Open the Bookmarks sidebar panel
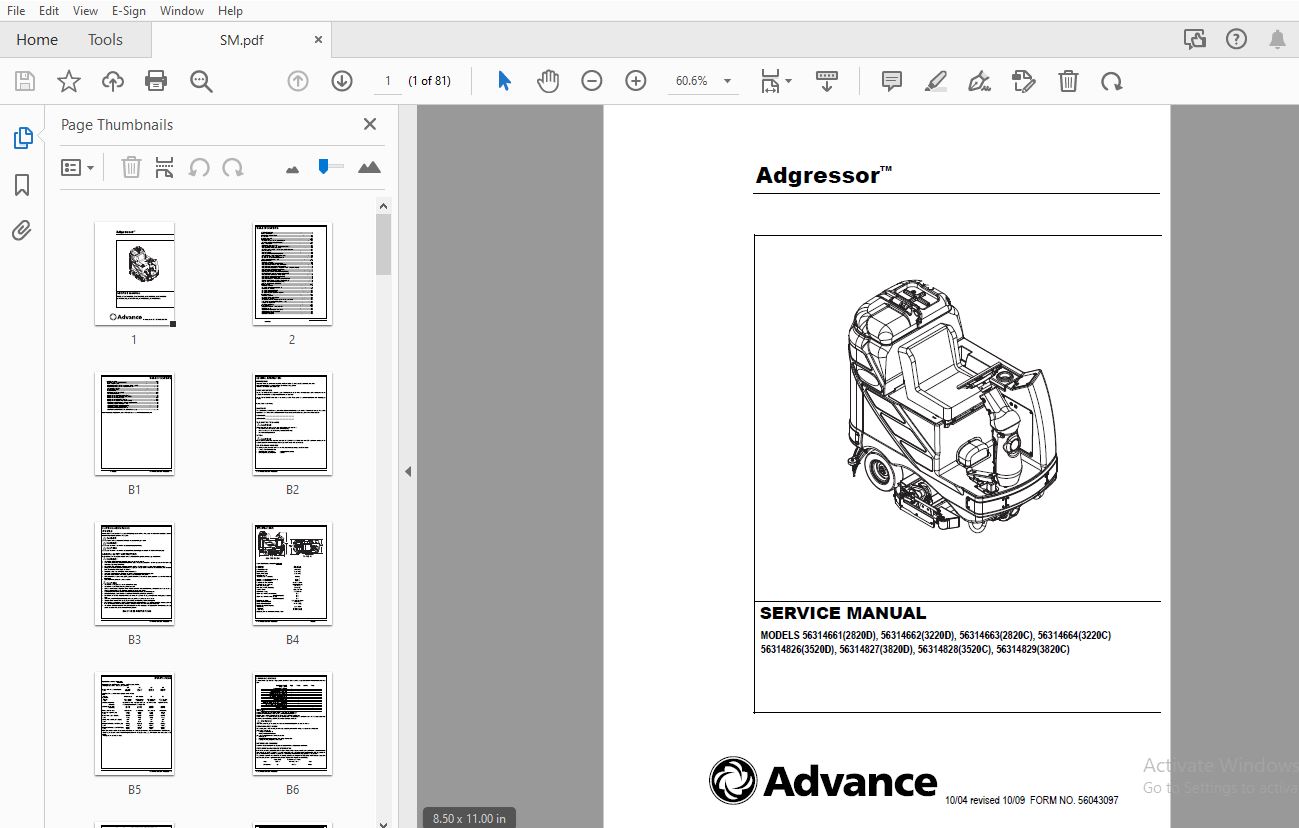This screenshot has height=828, width=1299. (x=22, y=185)
